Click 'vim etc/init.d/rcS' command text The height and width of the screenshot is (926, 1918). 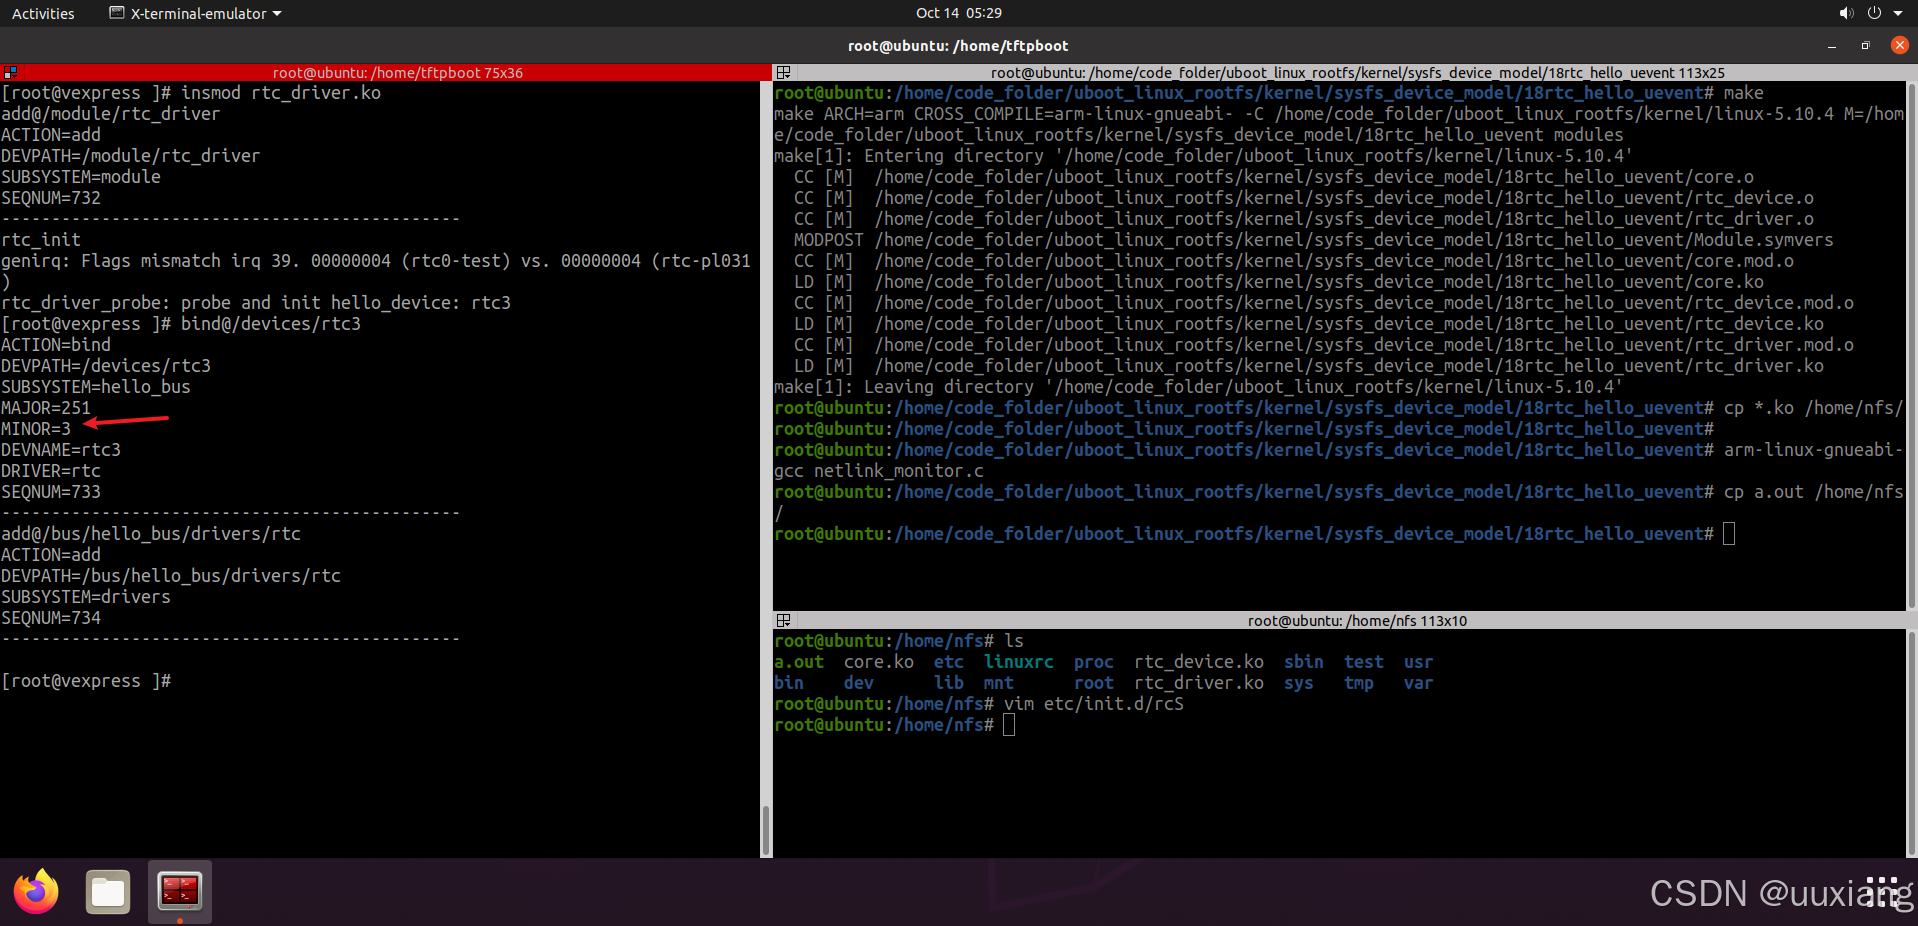(x=1094, y=704)
